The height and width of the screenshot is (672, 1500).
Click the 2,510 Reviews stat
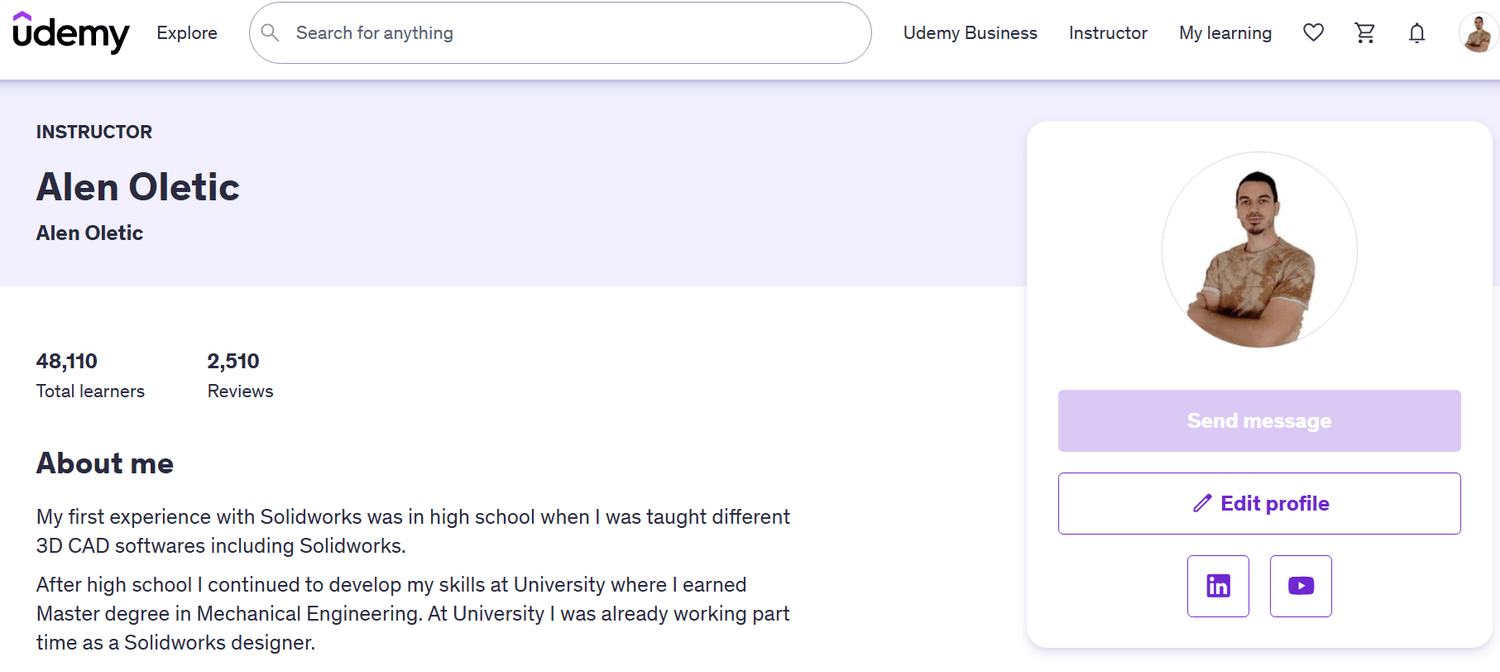[x=239, y=375]
